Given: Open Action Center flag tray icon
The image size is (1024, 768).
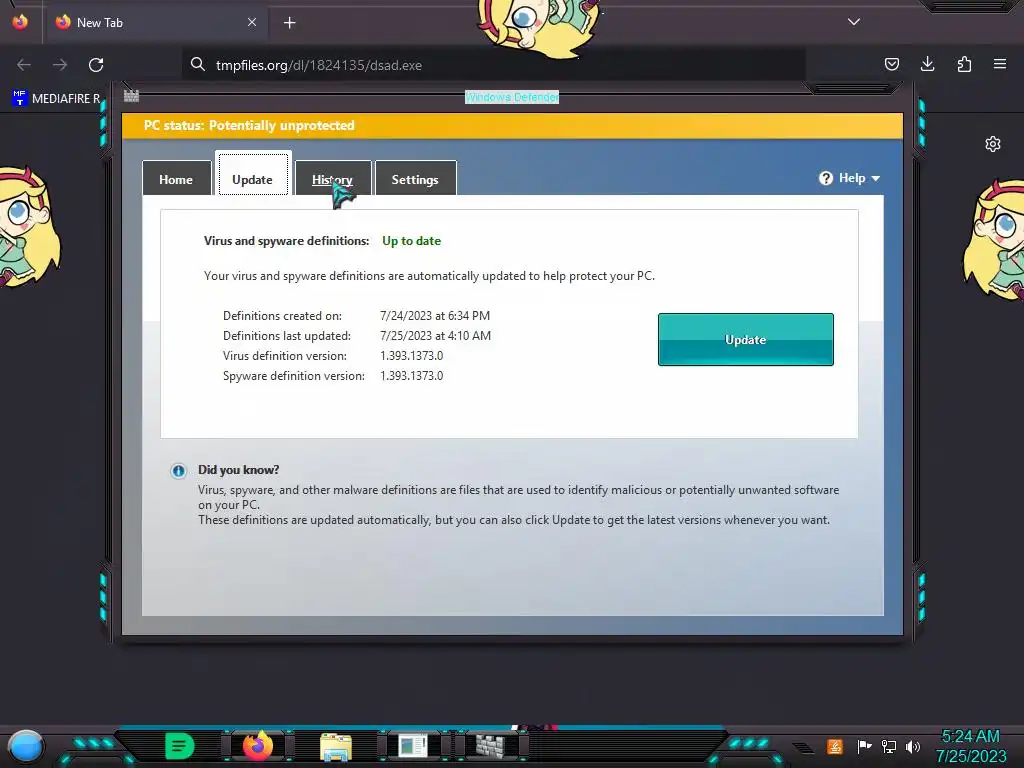Looking at the screenshot, I should click(864, 746).
